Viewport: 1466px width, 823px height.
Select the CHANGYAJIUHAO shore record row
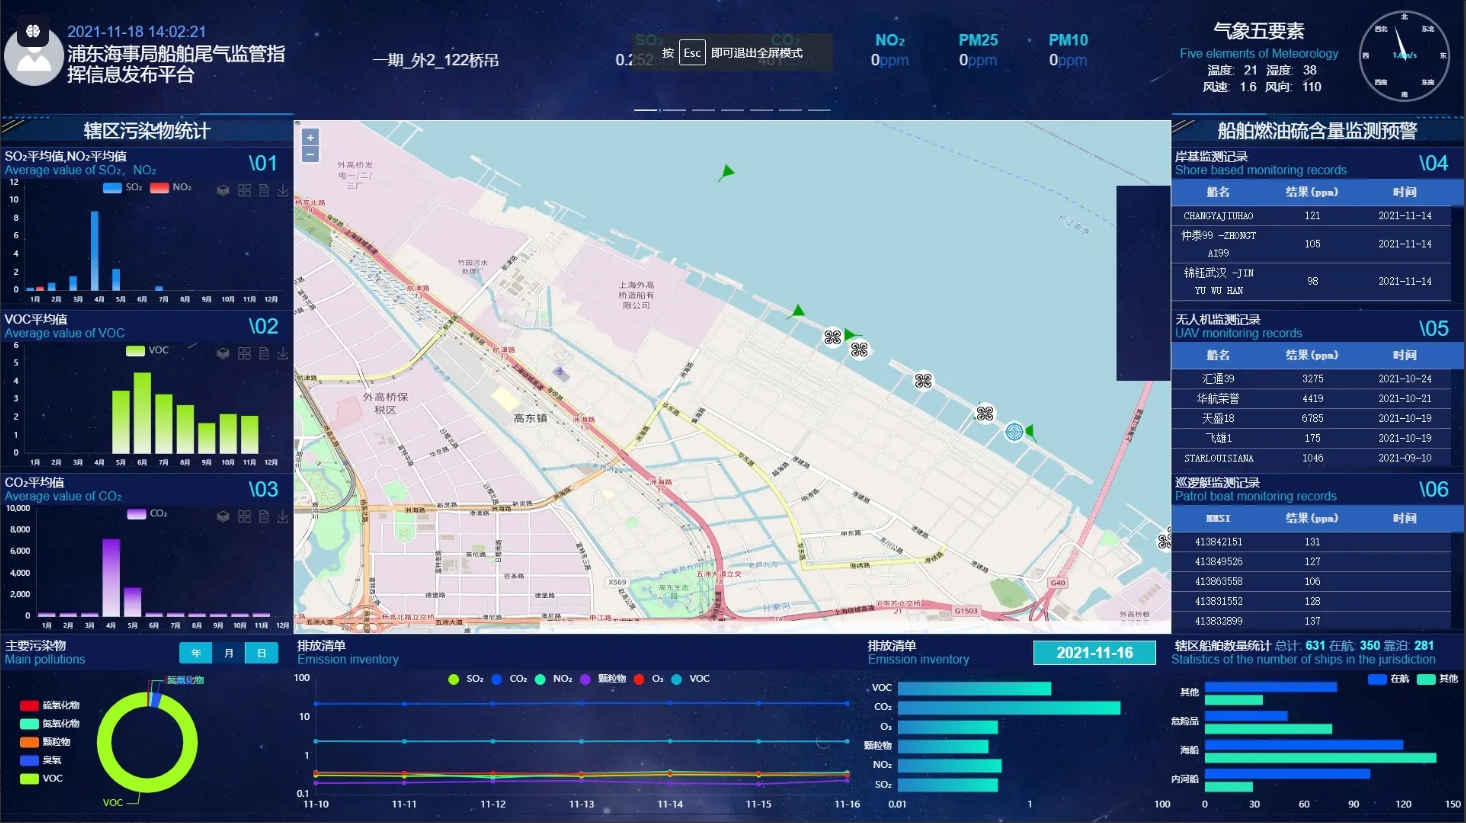pyautogui.click(x=1311, y=215)
